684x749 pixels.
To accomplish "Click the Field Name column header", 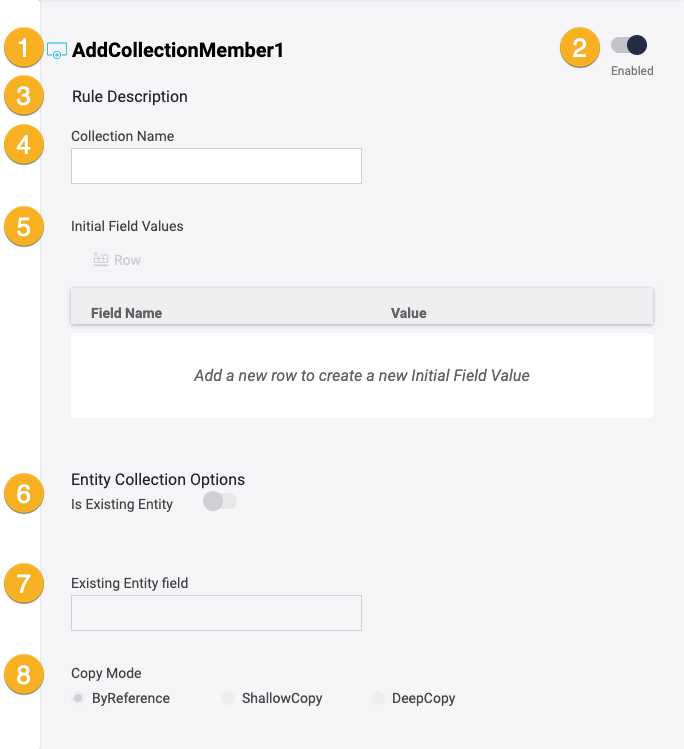I will tap(126, 313).
